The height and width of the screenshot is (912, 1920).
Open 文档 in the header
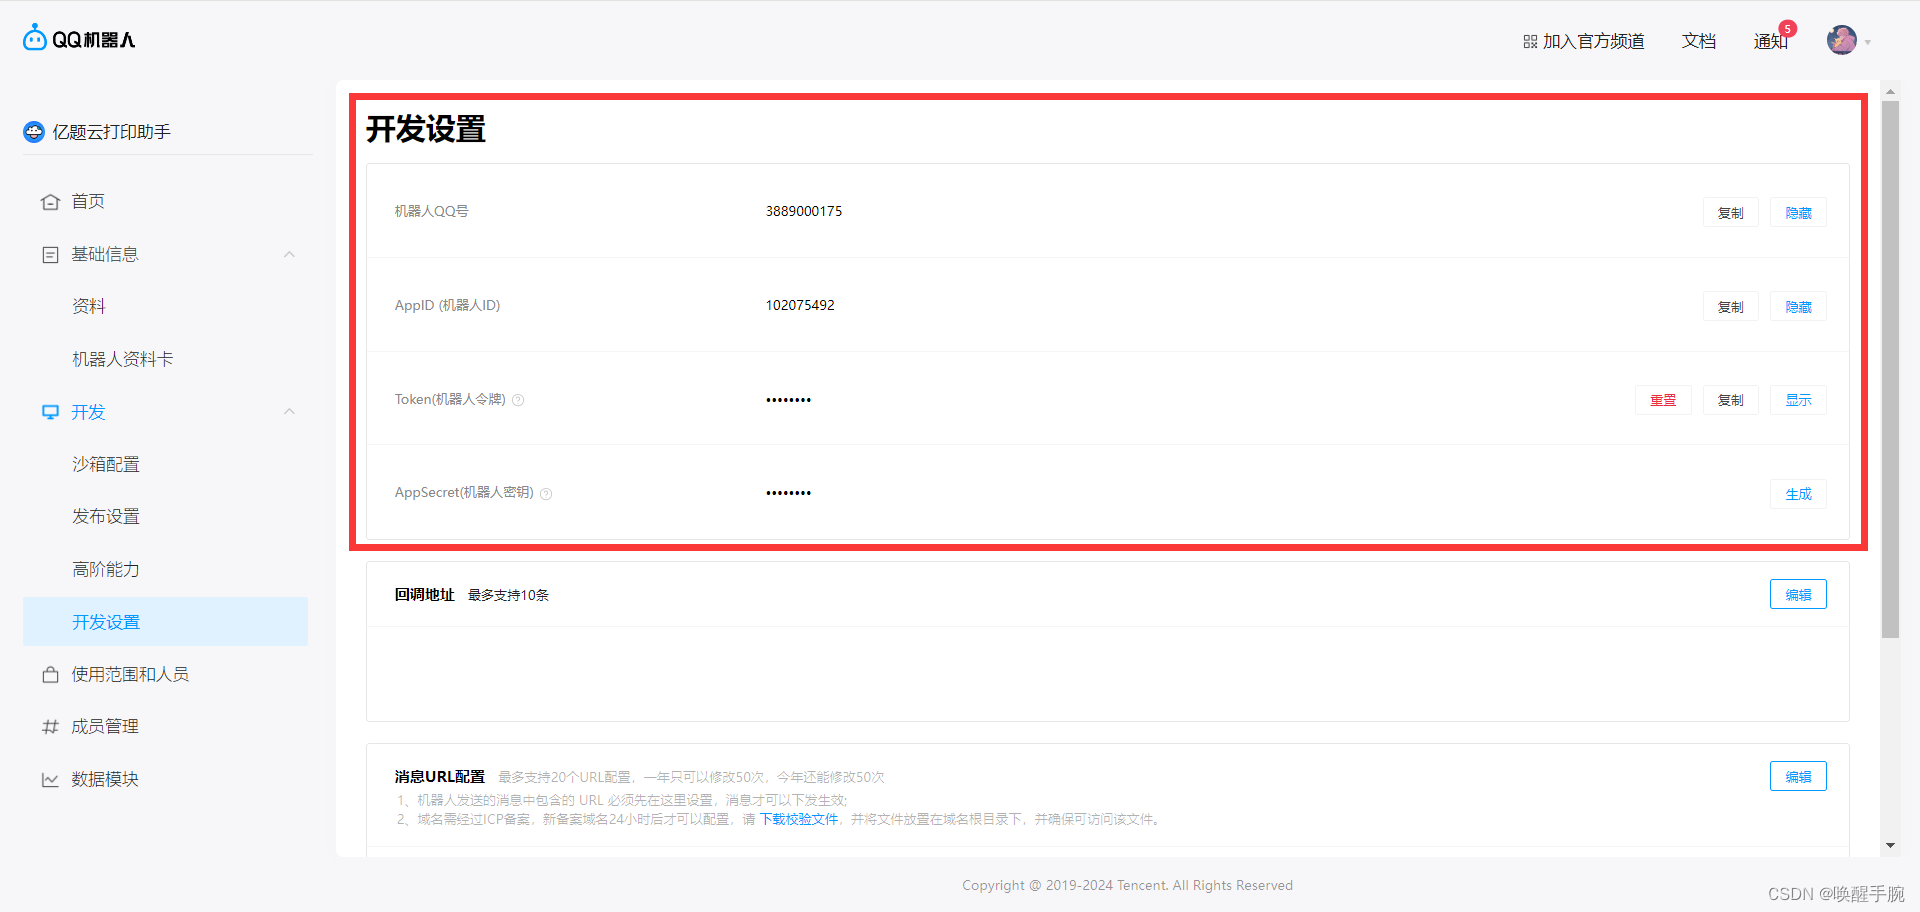tap(1699, 41)
